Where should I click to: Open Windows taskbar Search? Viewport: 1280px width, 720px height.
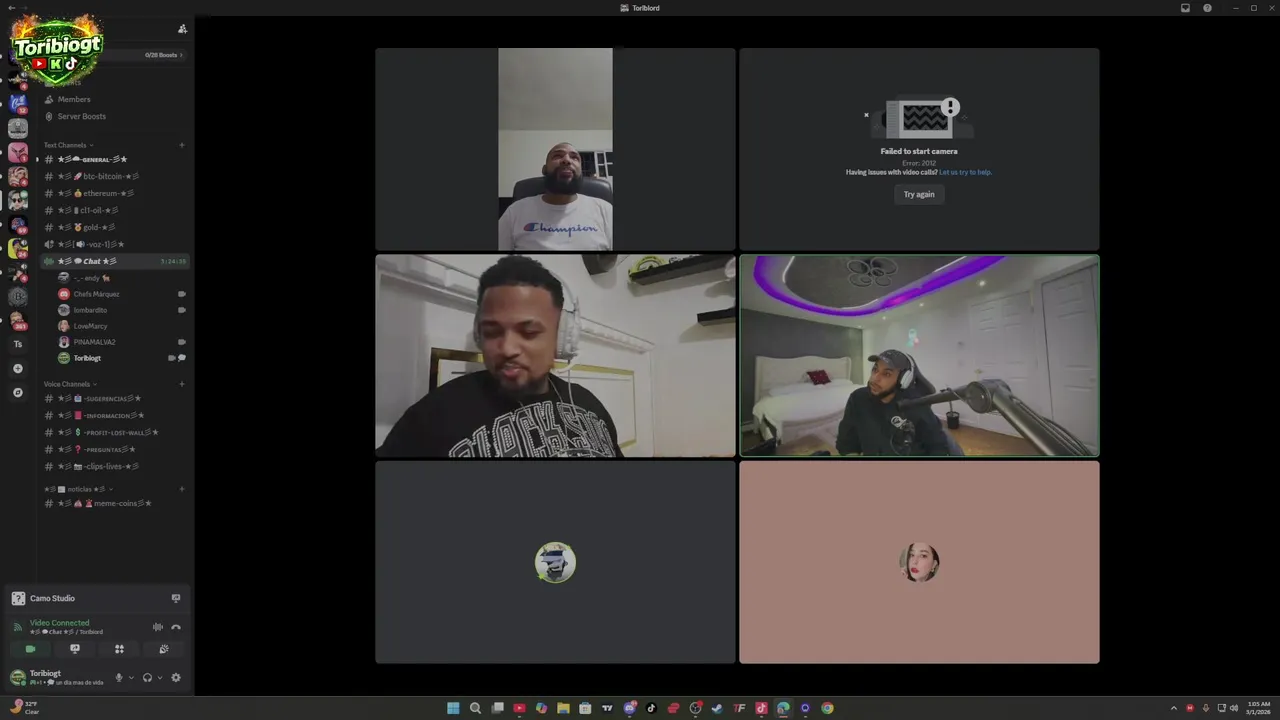[x=475, y=708]
